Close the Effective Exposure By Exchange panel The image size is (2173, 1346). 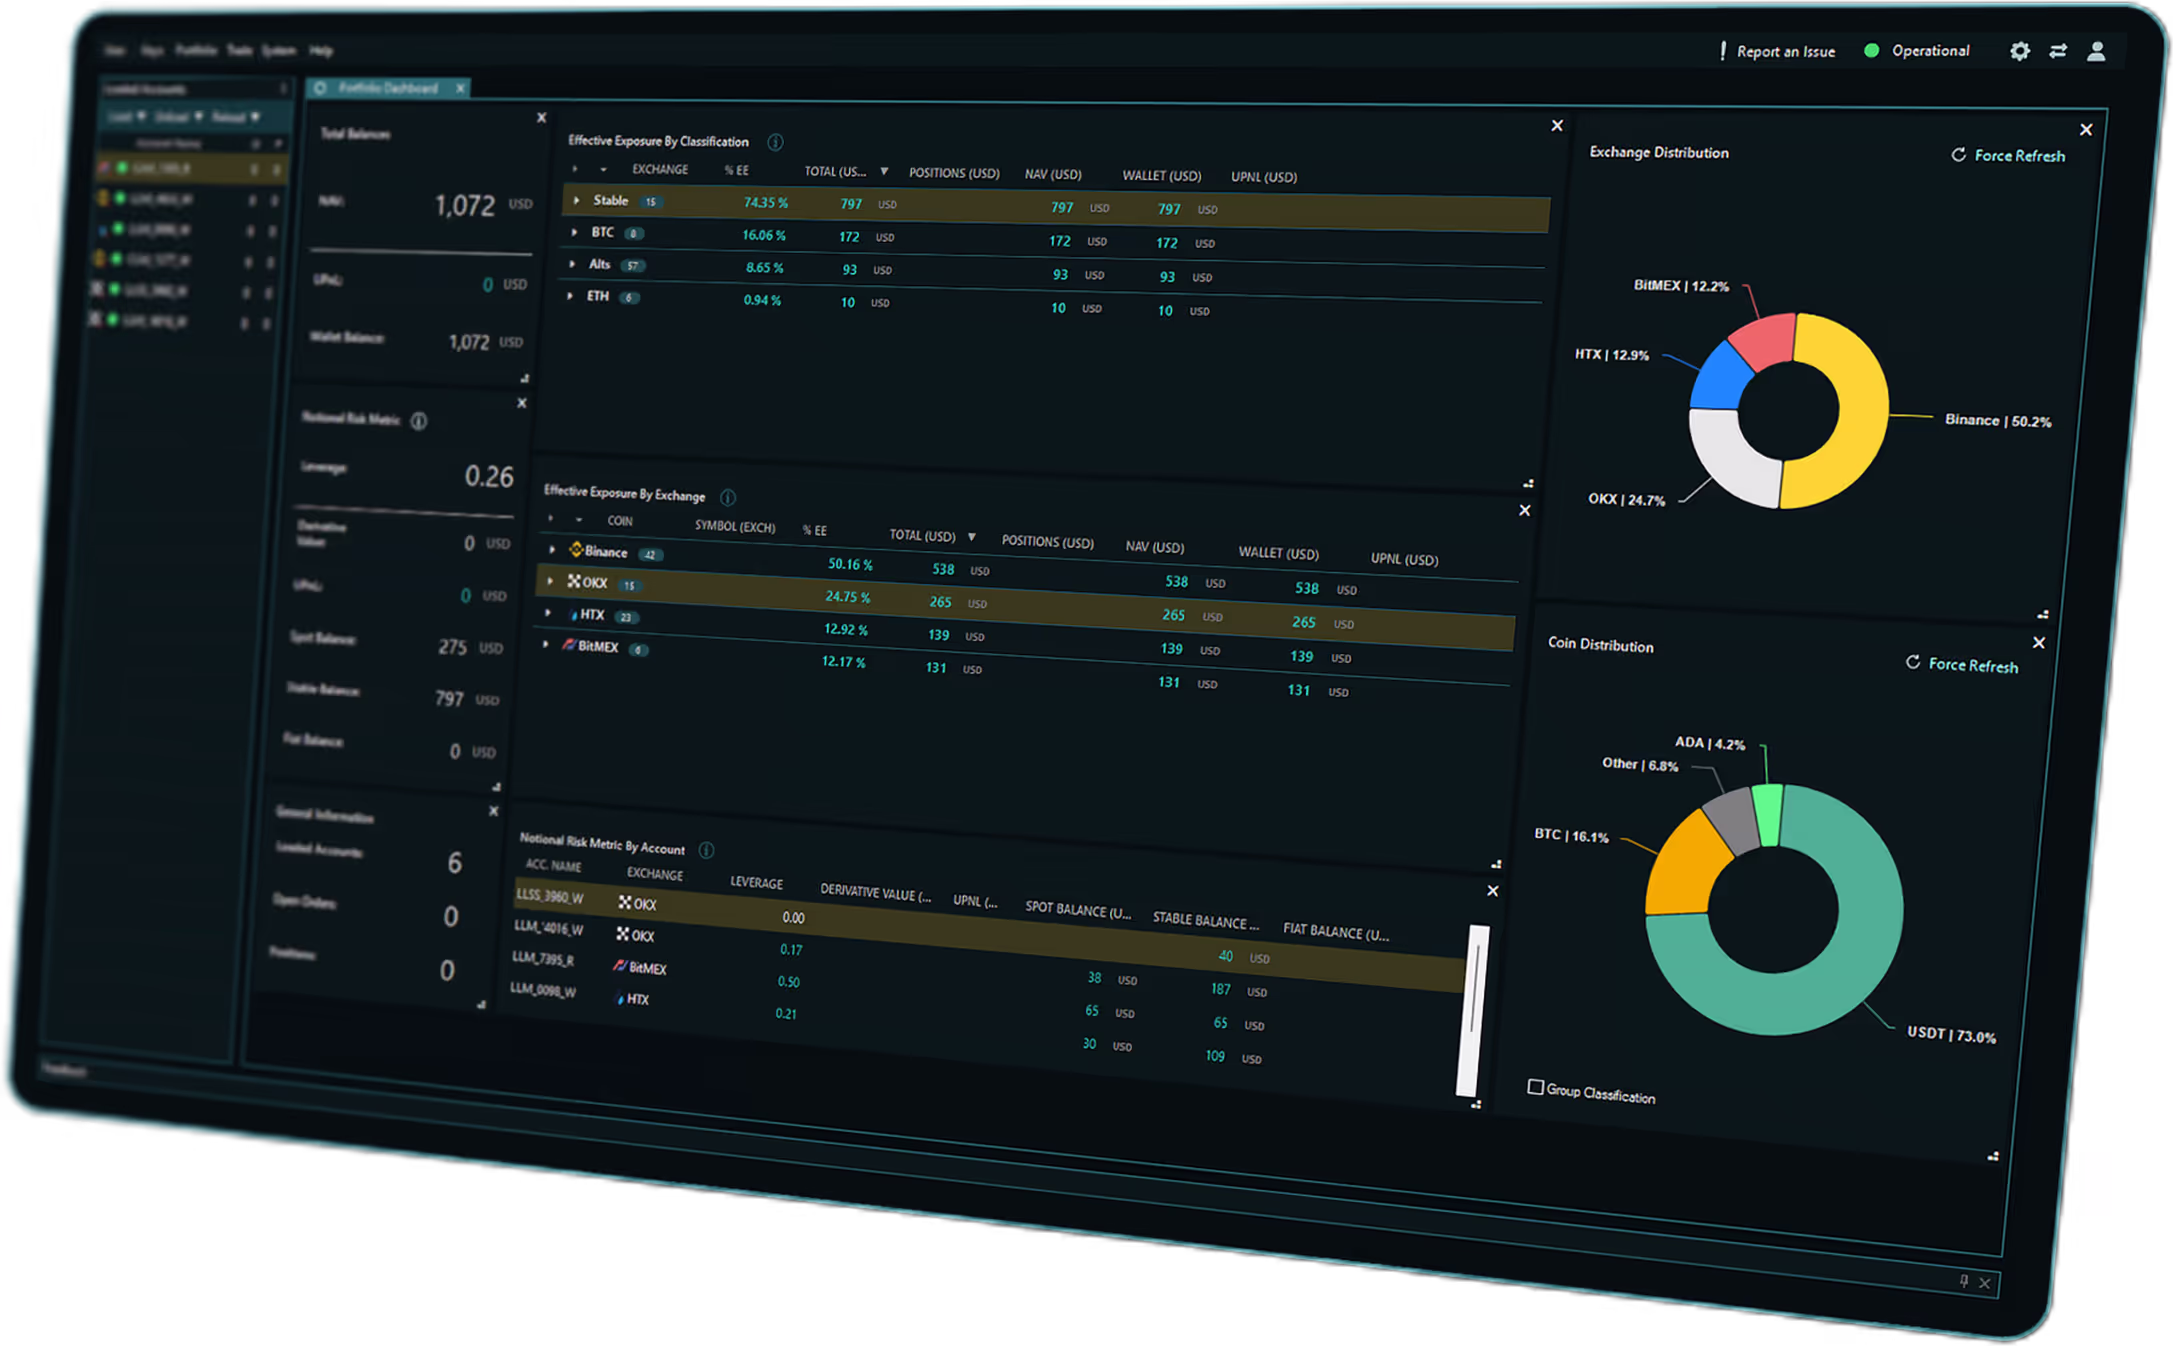point(1525,510)
